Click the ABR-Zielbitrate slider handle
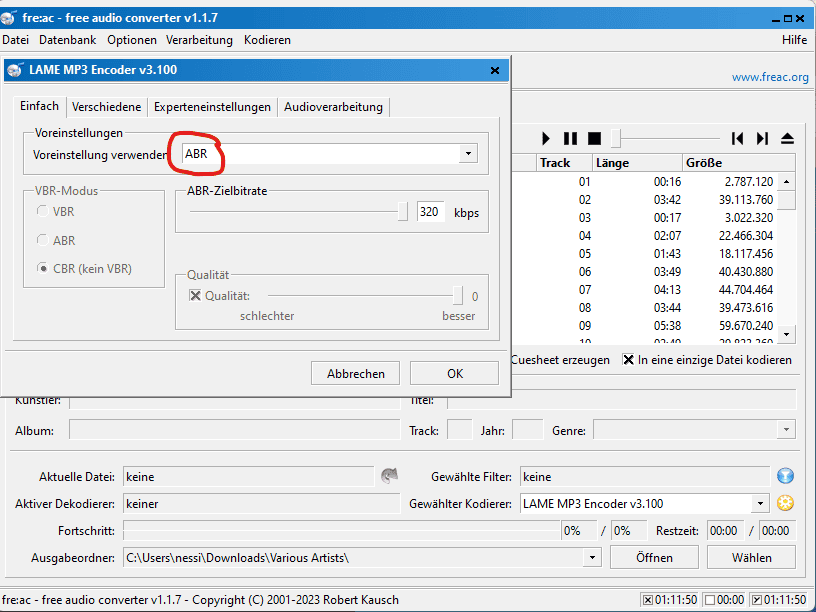816x612 pixels. (403, 211)
